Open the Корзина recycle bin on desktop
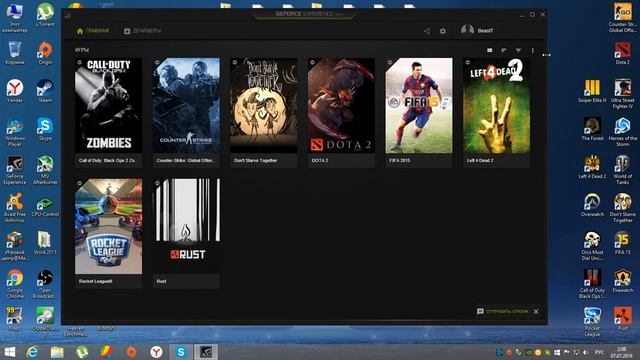This screenshot has width=640, height=360. pos(15,53)
